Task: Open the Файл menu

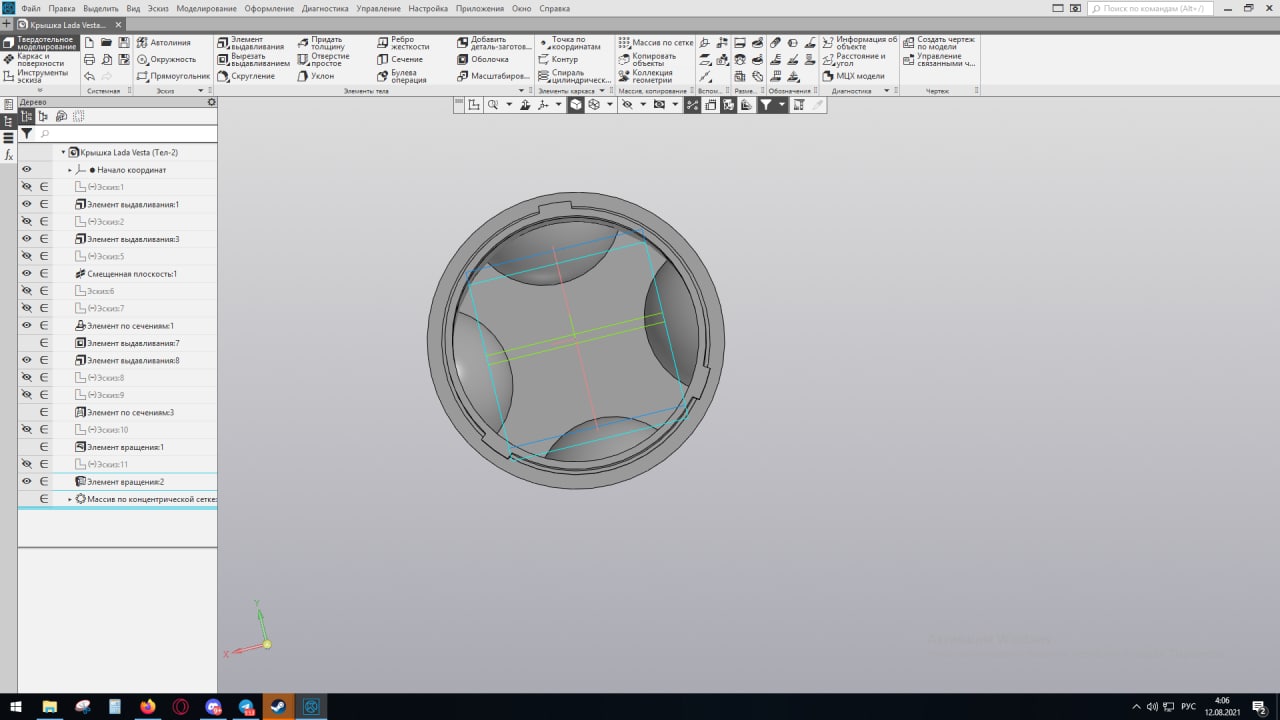Action: [31, 8]
